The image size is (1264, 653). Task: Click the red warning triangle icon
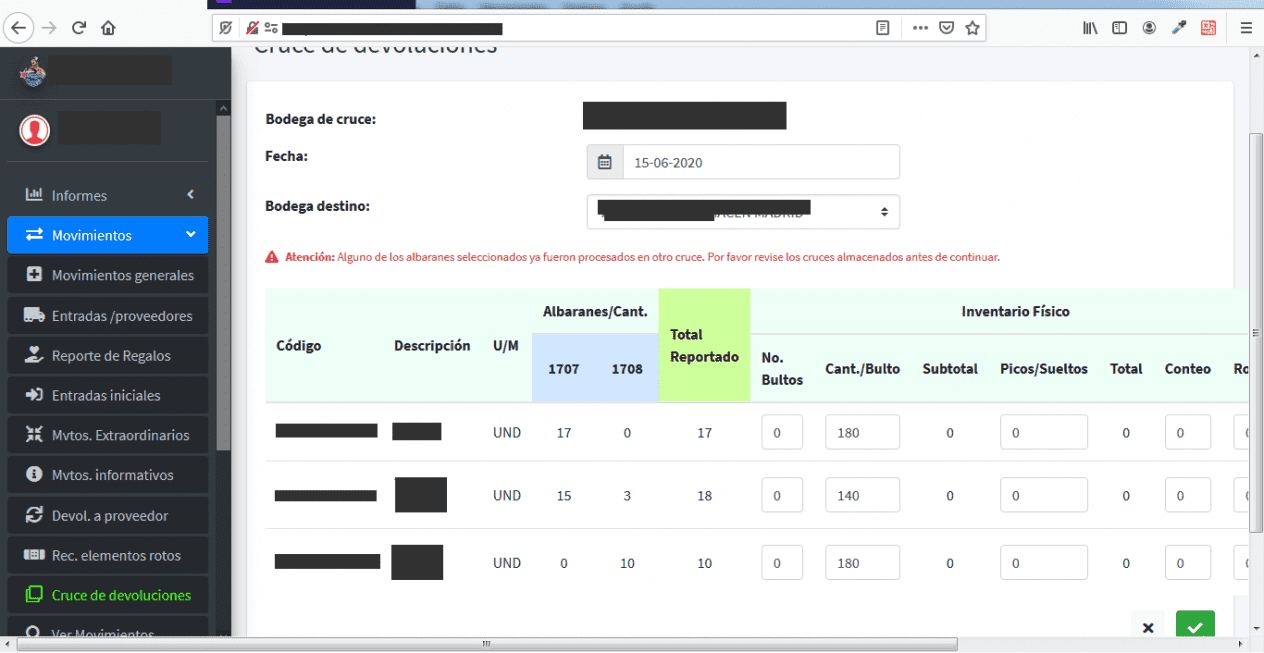coord(272,257)
